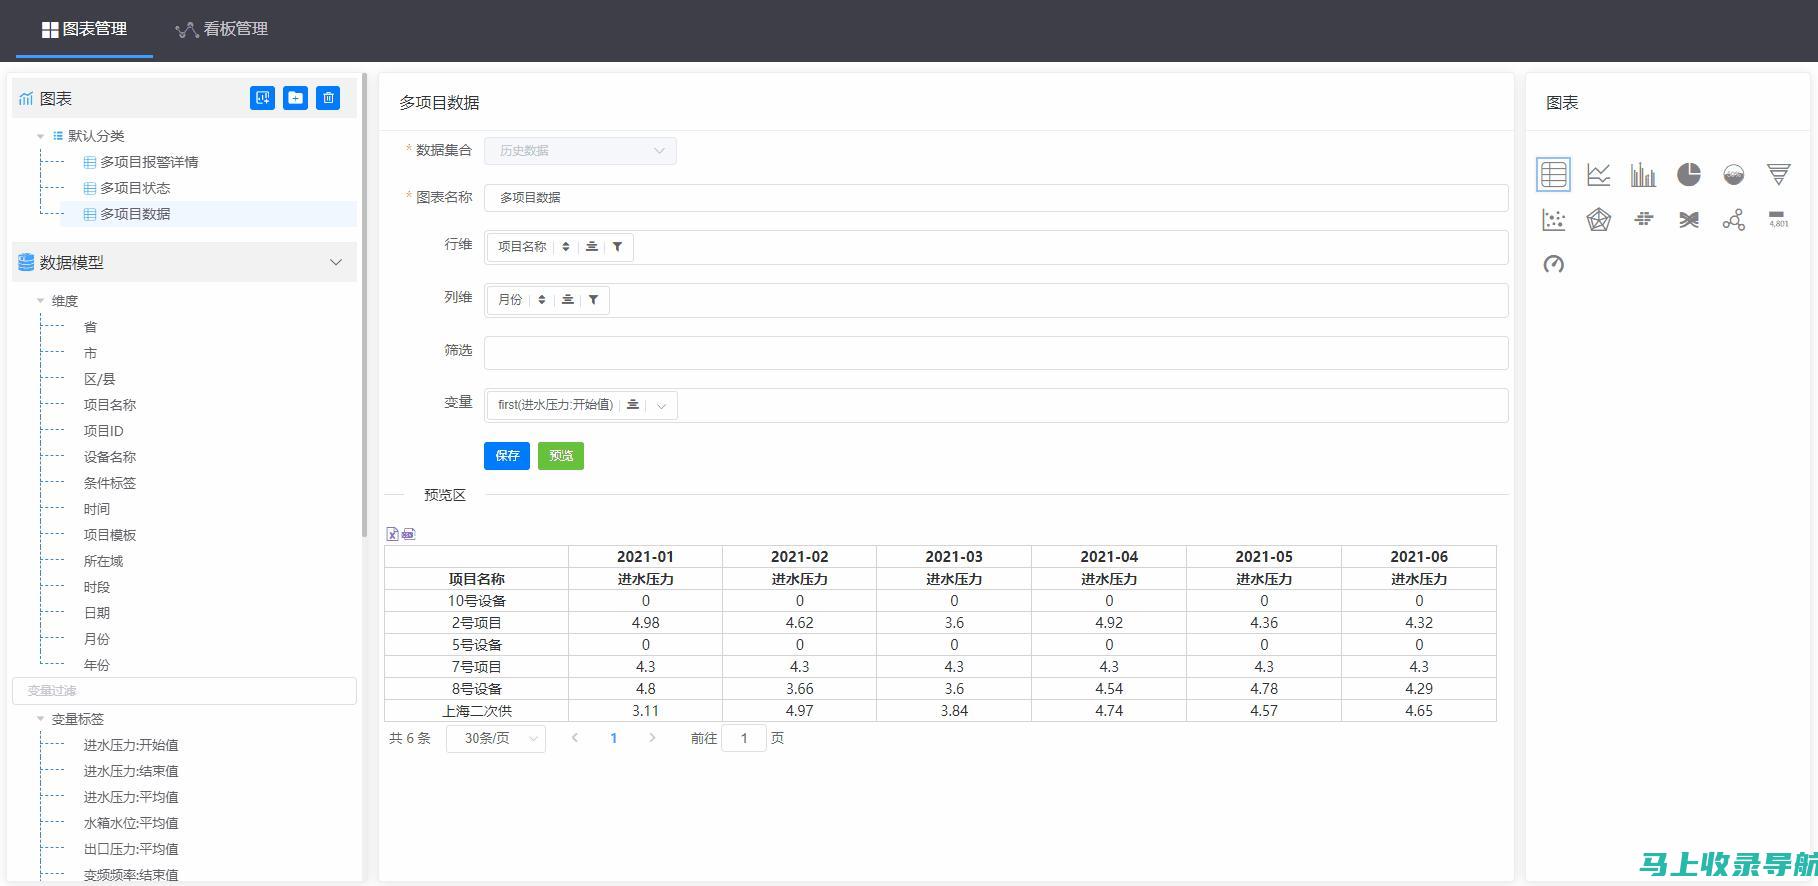Collapse the 维度 tree node

coord(40,301)
